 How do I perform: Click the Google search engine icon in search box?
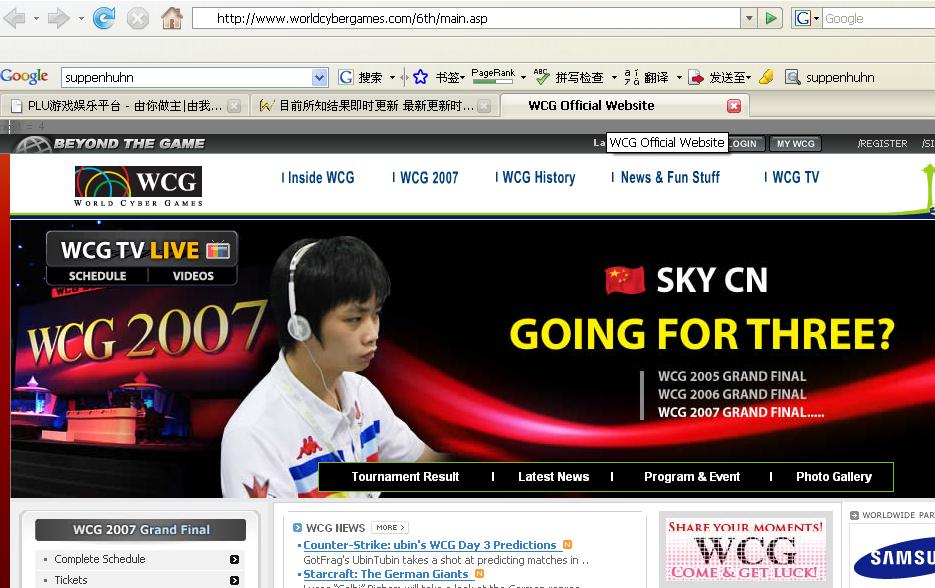803,18
